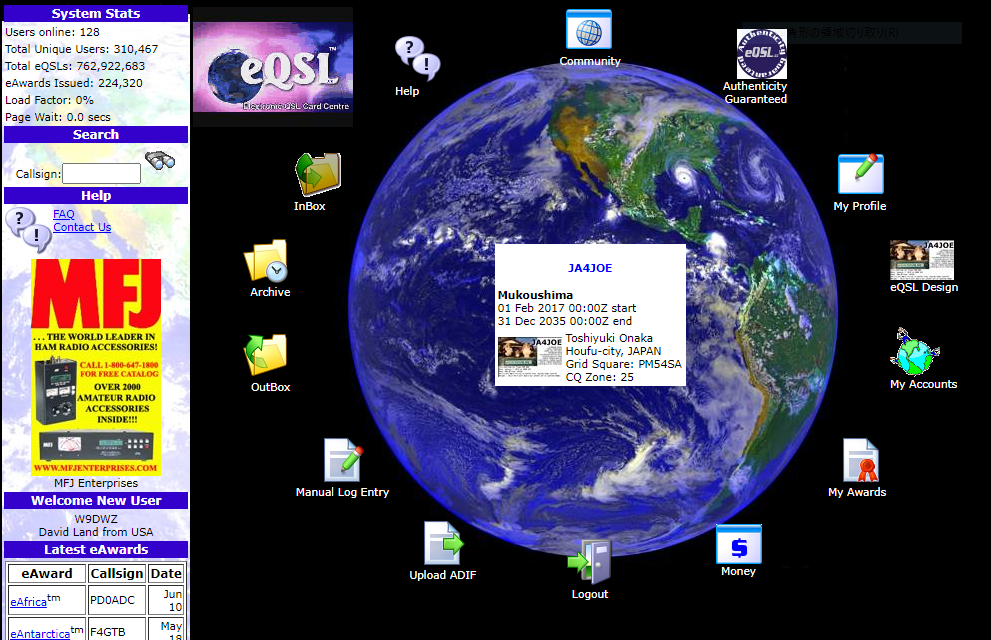Click the question mark icon in sidebar Help
This screenshot has width=991, height=640.
(x=28, y=229)
